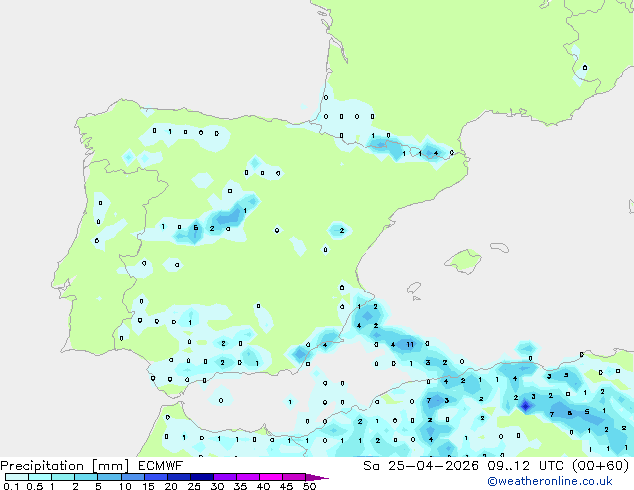Click the legend label '0.5'
The width and height of the screenshot is (634, 490).
[35, 486]
